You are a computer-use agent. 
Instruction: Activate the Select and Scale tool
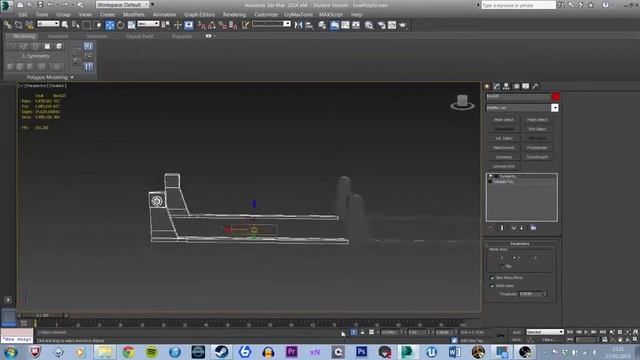(131, 25)
